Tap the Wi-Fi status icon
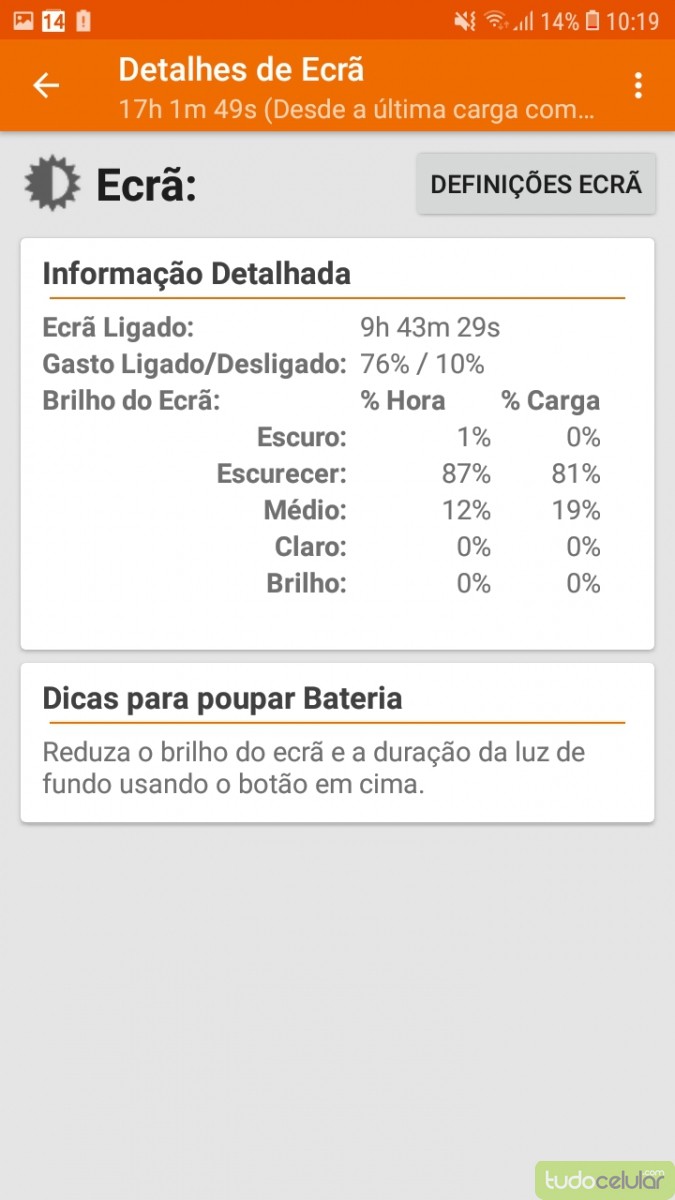This screenshot has width=675, height=1200. (494, 21)
